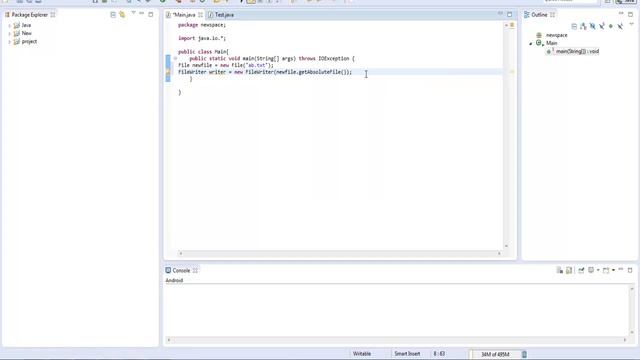Close the Main.java editor tab
This screenshot has width=640, height=360.
[200, 15]
